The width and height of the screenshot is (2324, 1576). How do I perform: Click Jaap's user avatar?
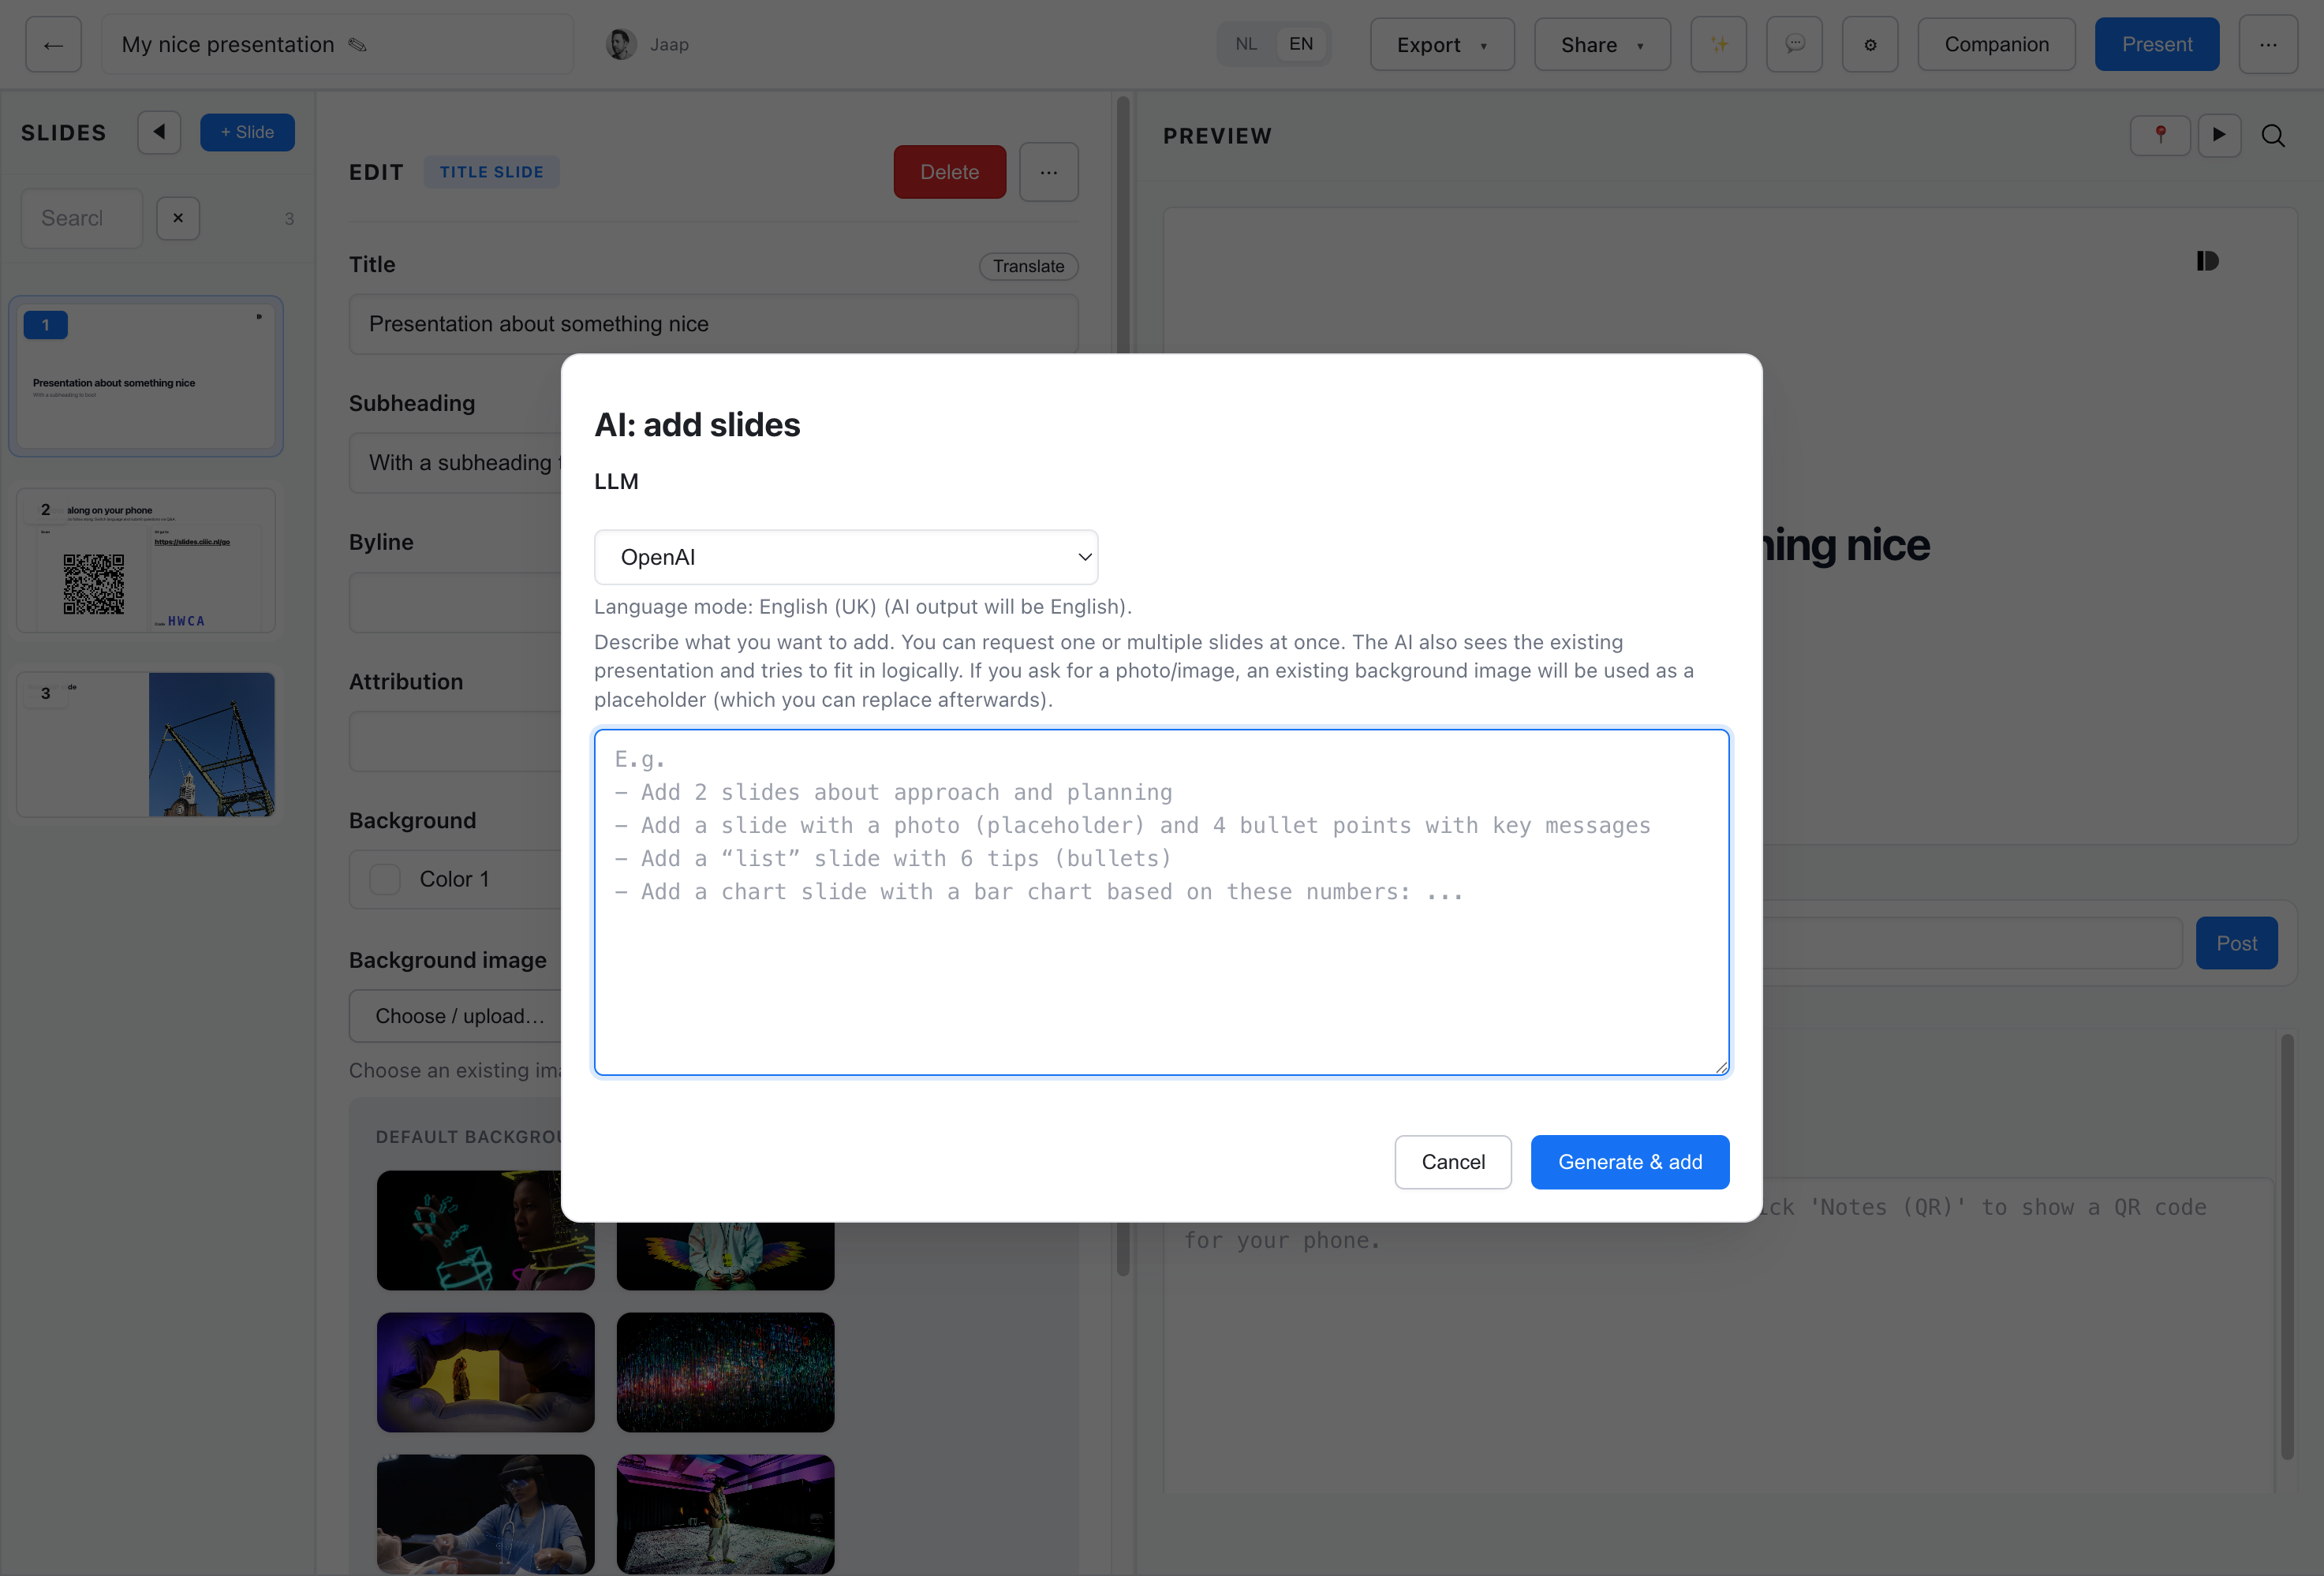click(x=621, y=44)
